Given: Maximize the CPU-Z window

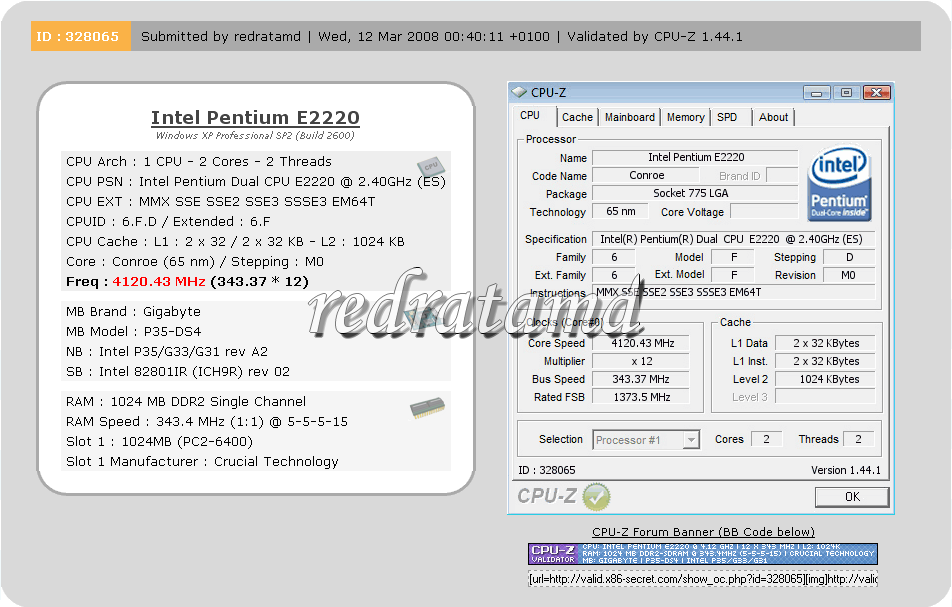Looking at the screenshot, I should (x=846, y=93).
